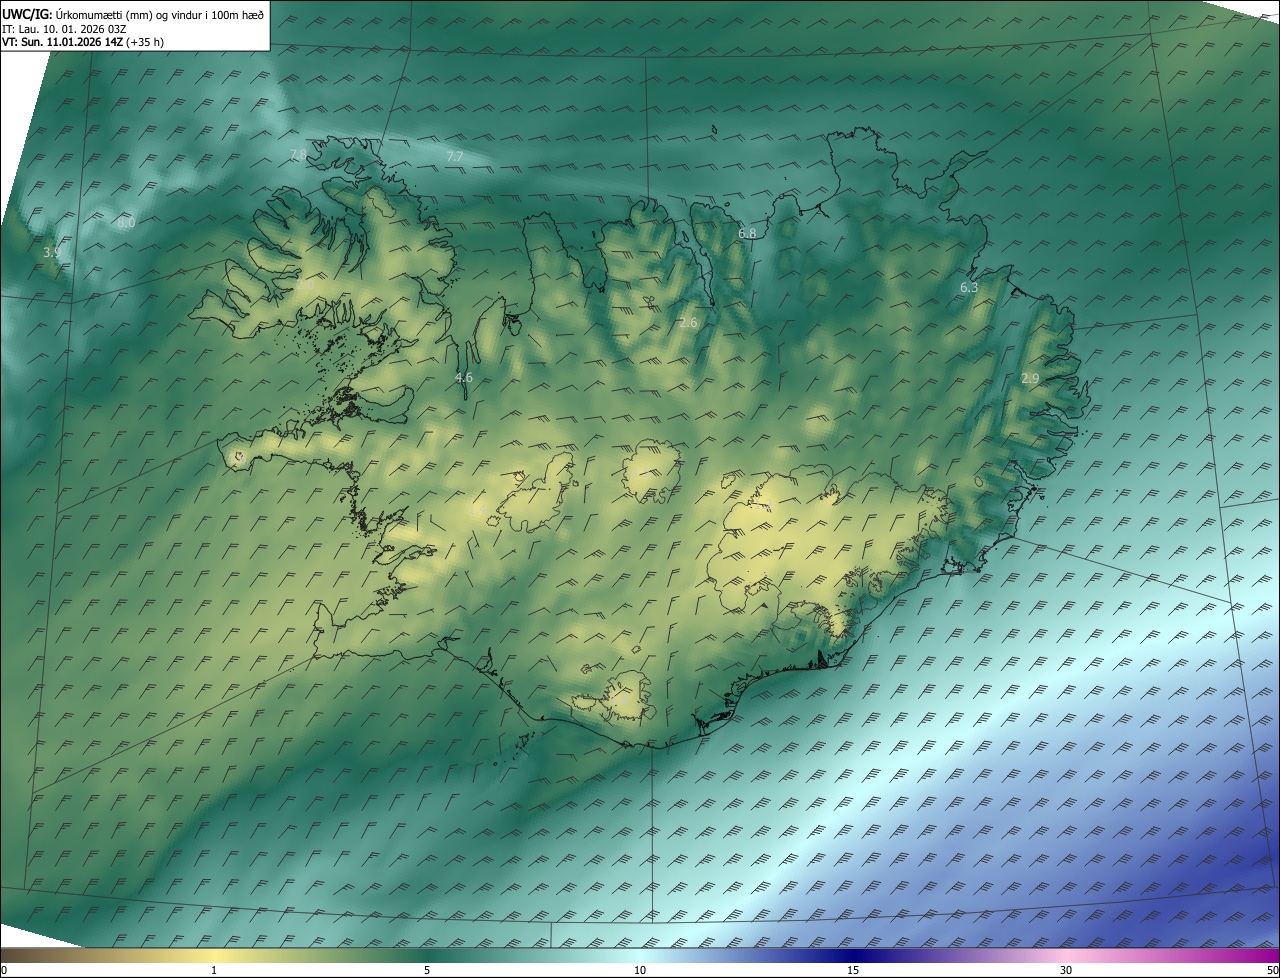This screenshot has height=978, width=1280.
Task: Click the 6.3 value in northeast Iceland
Action: click(969, 288)
